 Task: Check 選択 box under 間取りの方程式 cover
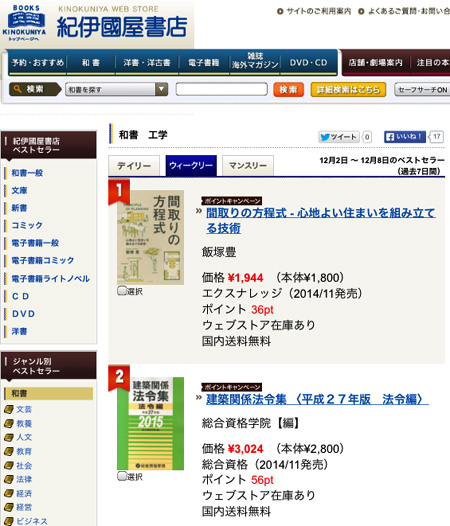[121, 291]
